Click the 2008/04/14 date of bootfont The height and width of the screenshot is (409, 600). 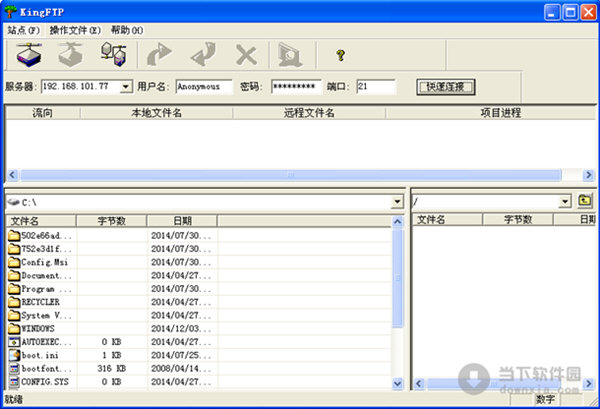pyautogui.click(x=181, y=368)
